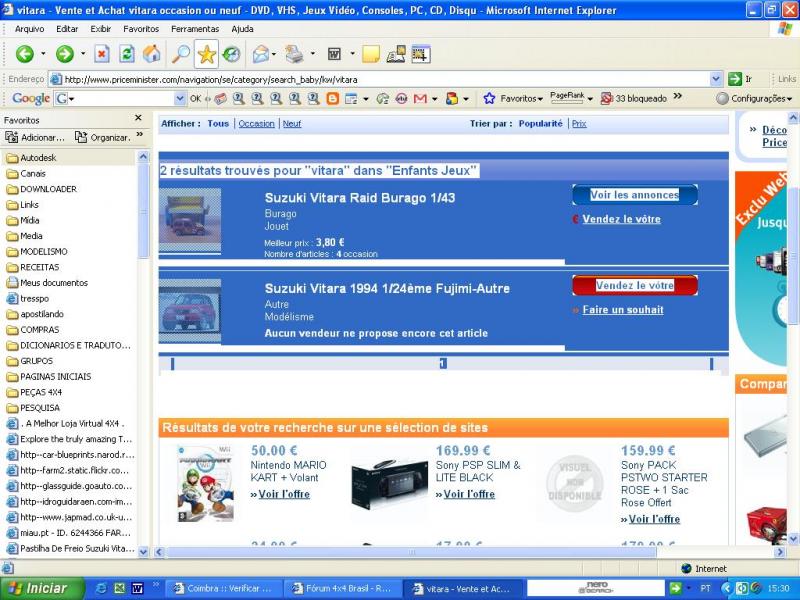Open the Pastilha De Freio Suzuki favorite
Screen dimensions: 800x600
(x=77, y=549)
